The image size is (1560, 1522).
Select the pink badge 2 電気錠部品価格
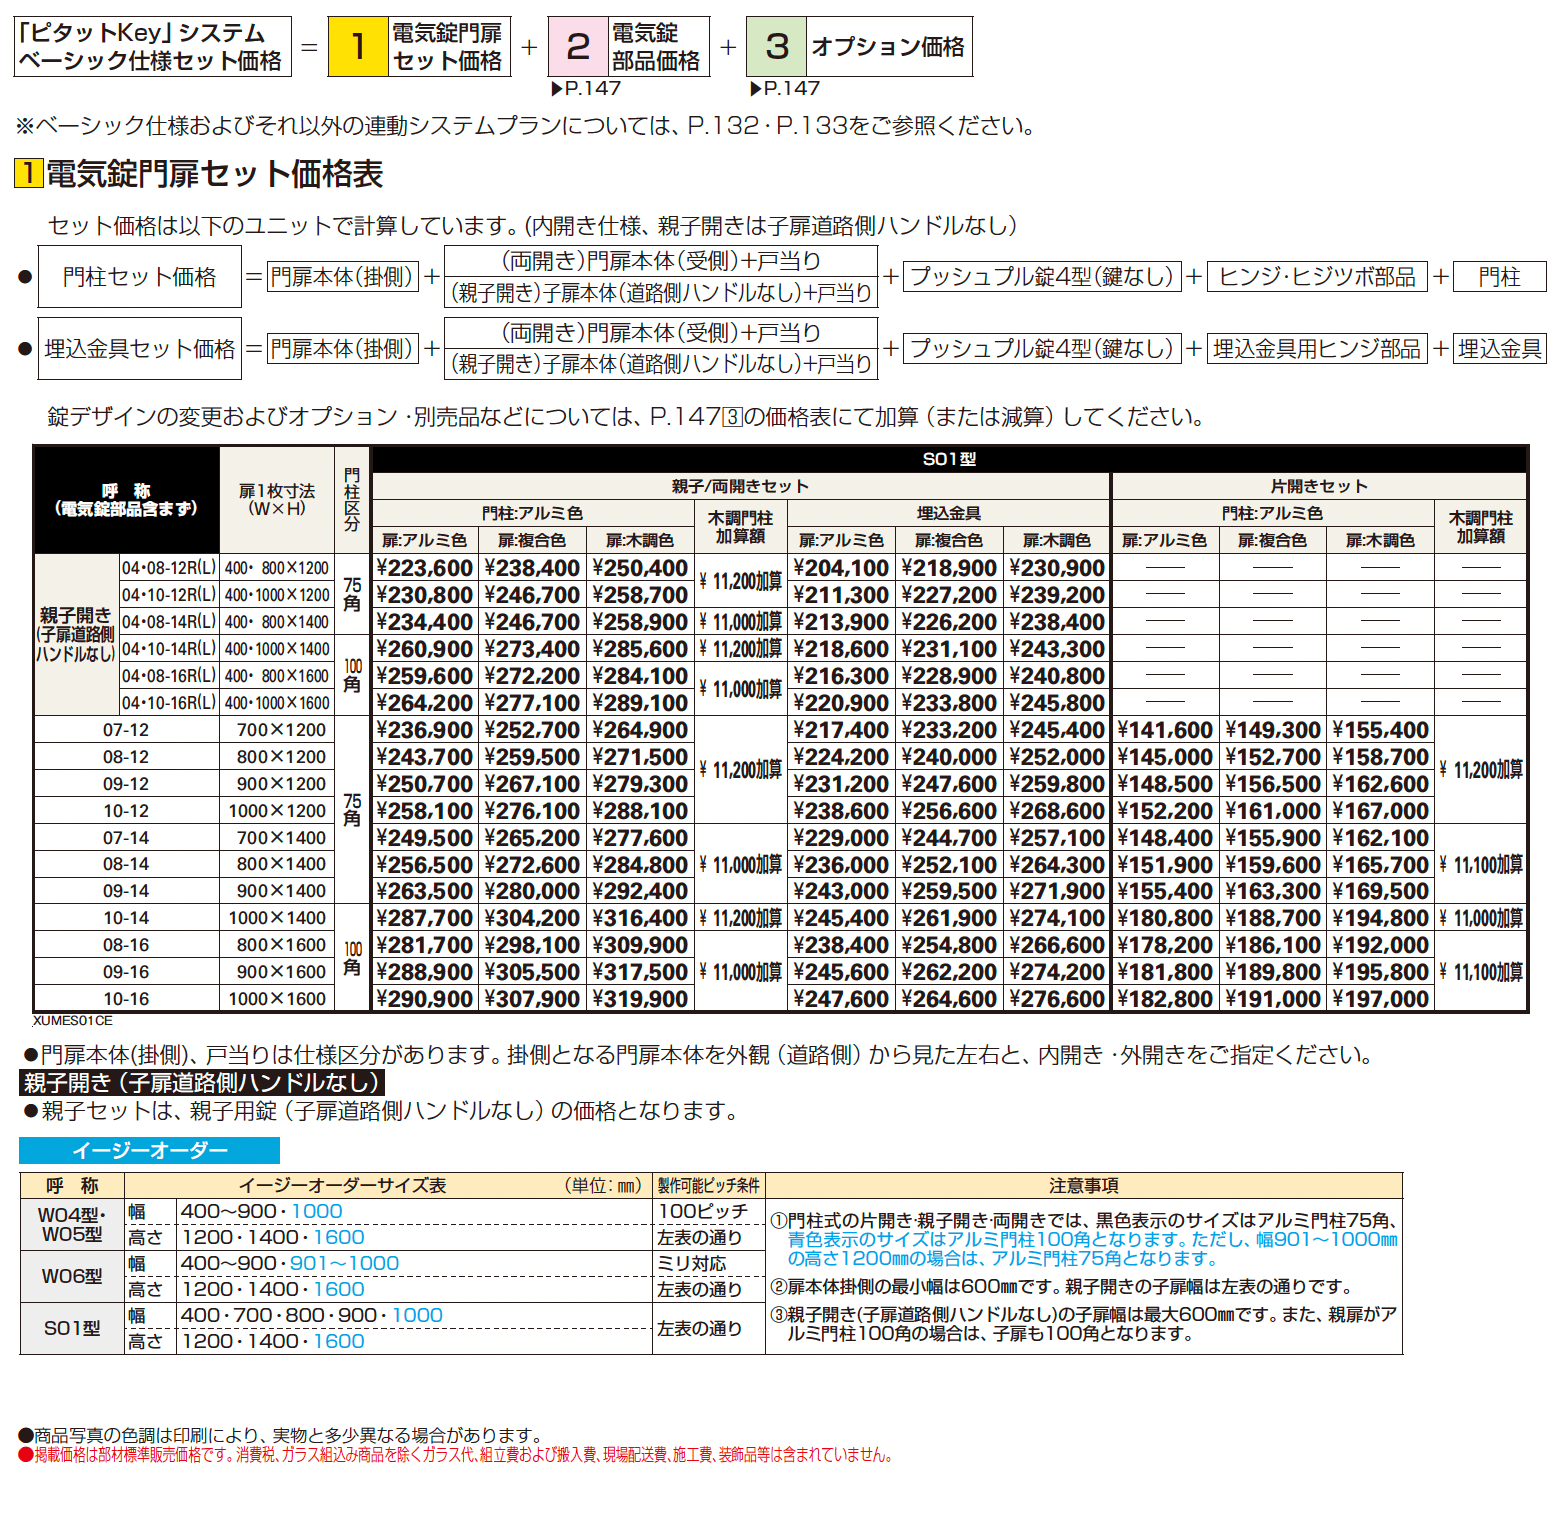coord(629,44)
